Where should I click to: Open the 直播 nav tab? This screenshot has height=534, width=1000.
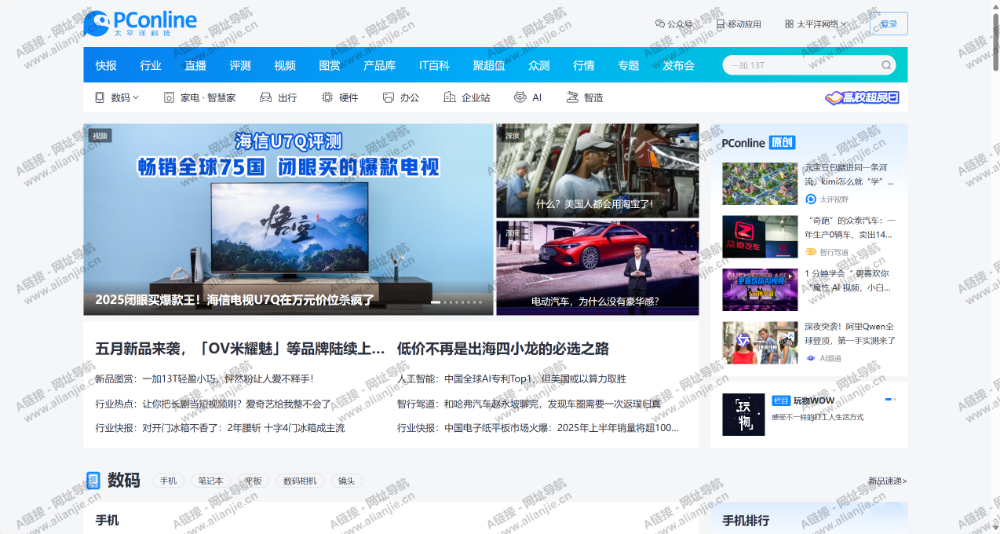pos(195,65)
